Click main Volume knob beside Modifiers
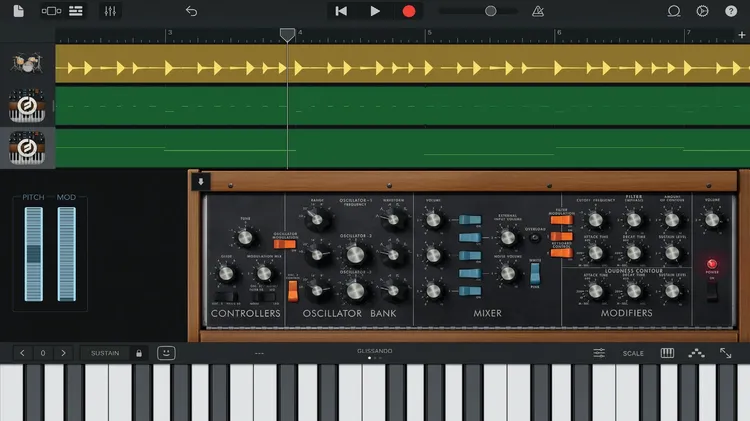The image size is (750, 421). [x=712, y=220]
